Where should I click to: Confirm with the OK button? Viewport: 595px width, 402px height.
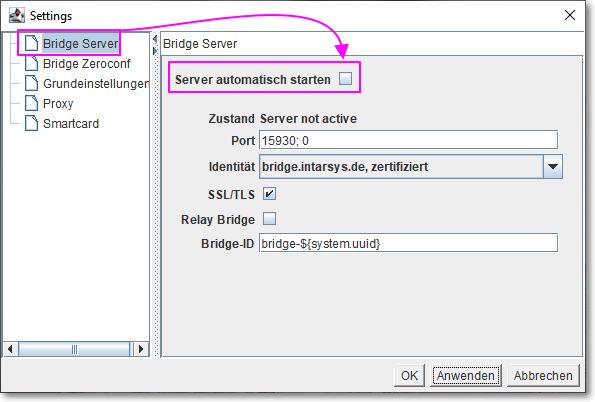tap(409, 375)
